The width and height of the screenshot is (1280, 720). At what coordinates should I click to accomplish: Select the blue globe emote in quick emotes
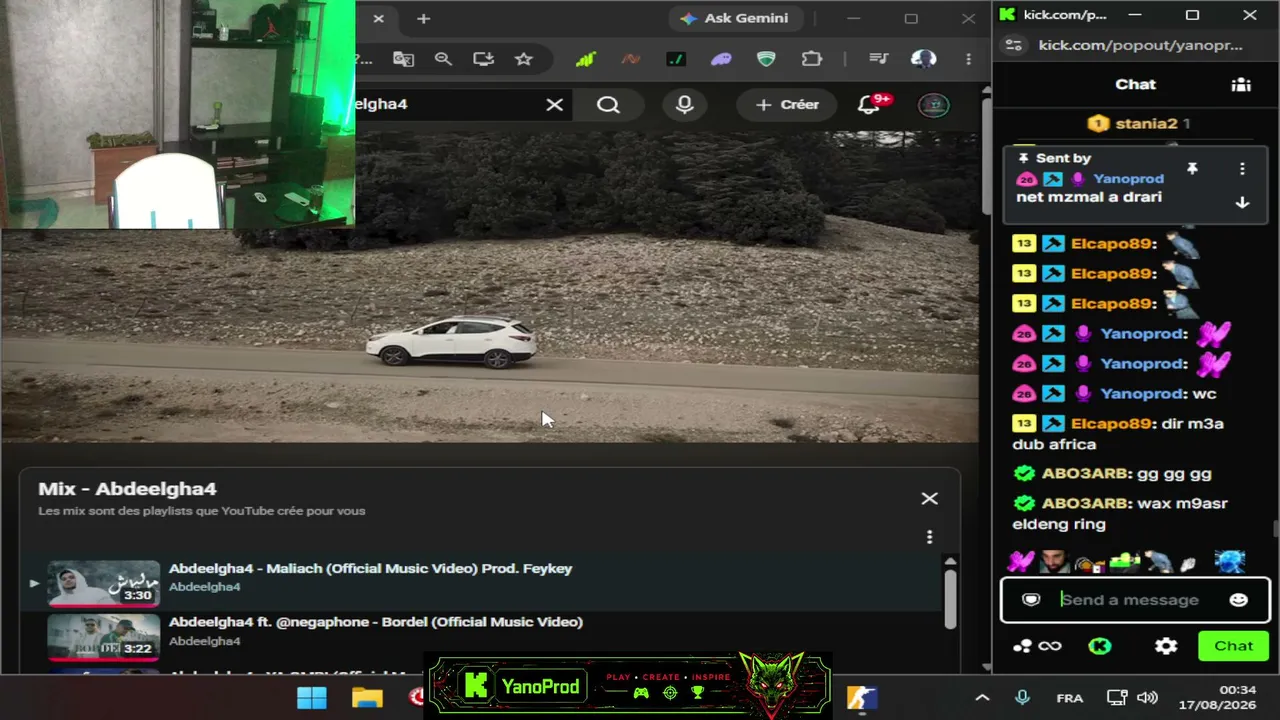1230,562
